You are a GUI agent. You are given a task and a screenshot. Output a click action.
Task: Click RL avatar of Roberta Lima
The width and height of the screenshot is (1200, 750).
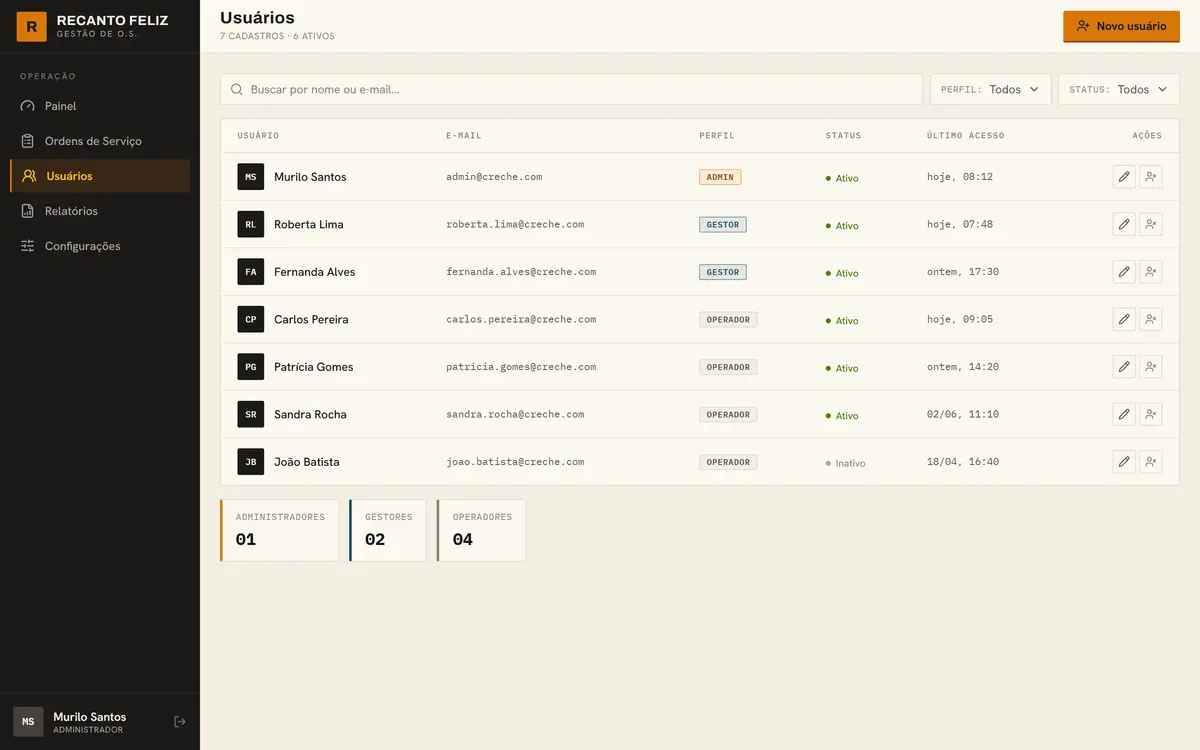(251, 224)
